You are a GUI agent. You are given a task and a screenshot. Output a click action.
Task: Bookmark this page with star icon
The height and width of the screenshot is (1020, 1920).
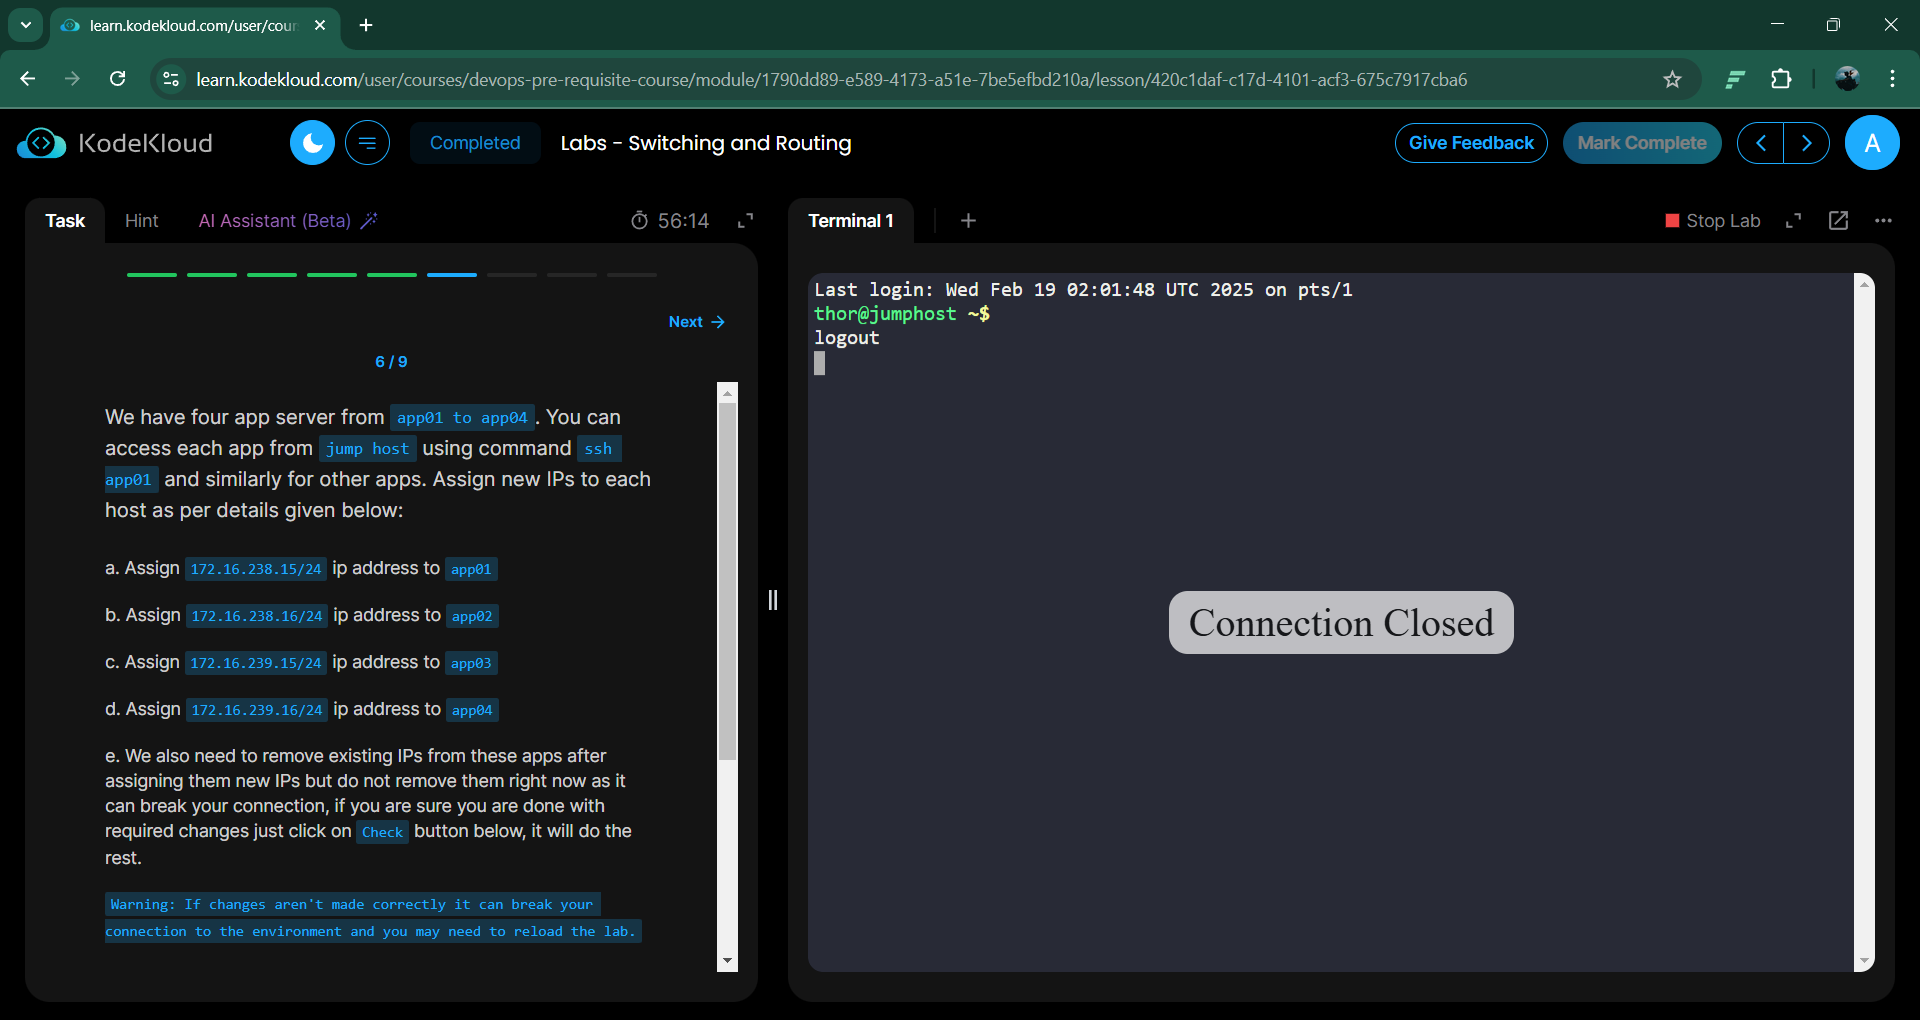(1672, 79)
